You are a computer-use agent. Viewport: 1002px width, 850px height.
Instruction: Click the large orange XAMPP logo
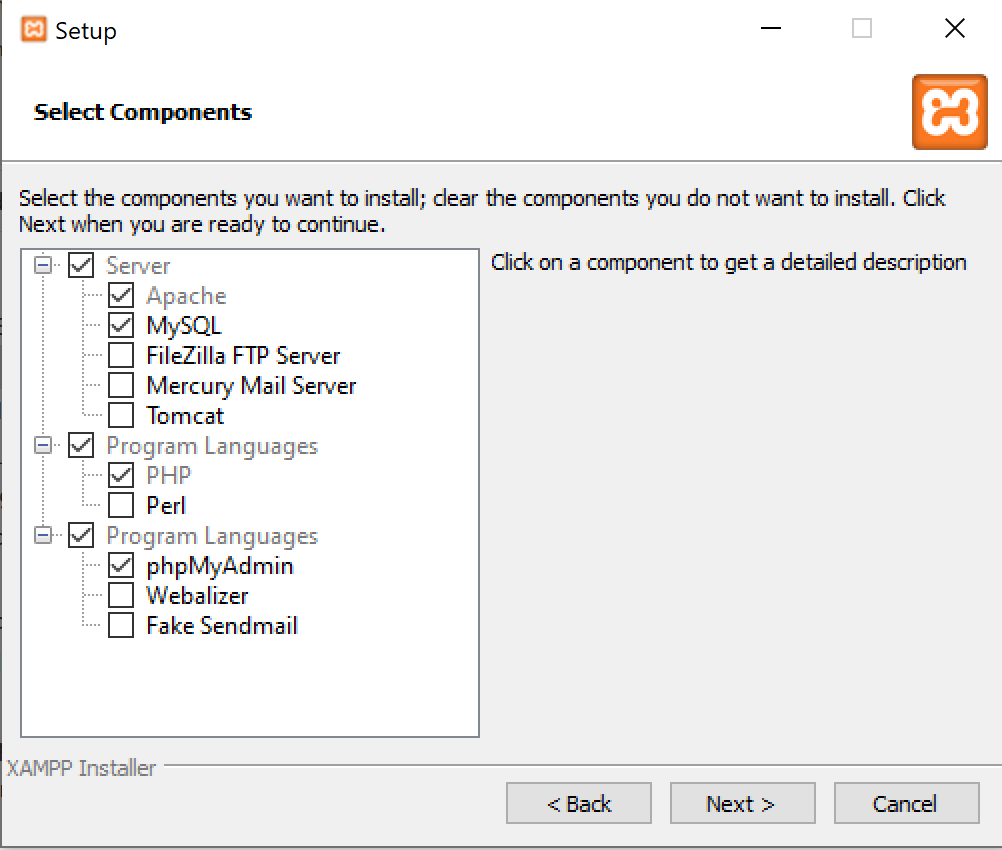(x=949, y=112)
